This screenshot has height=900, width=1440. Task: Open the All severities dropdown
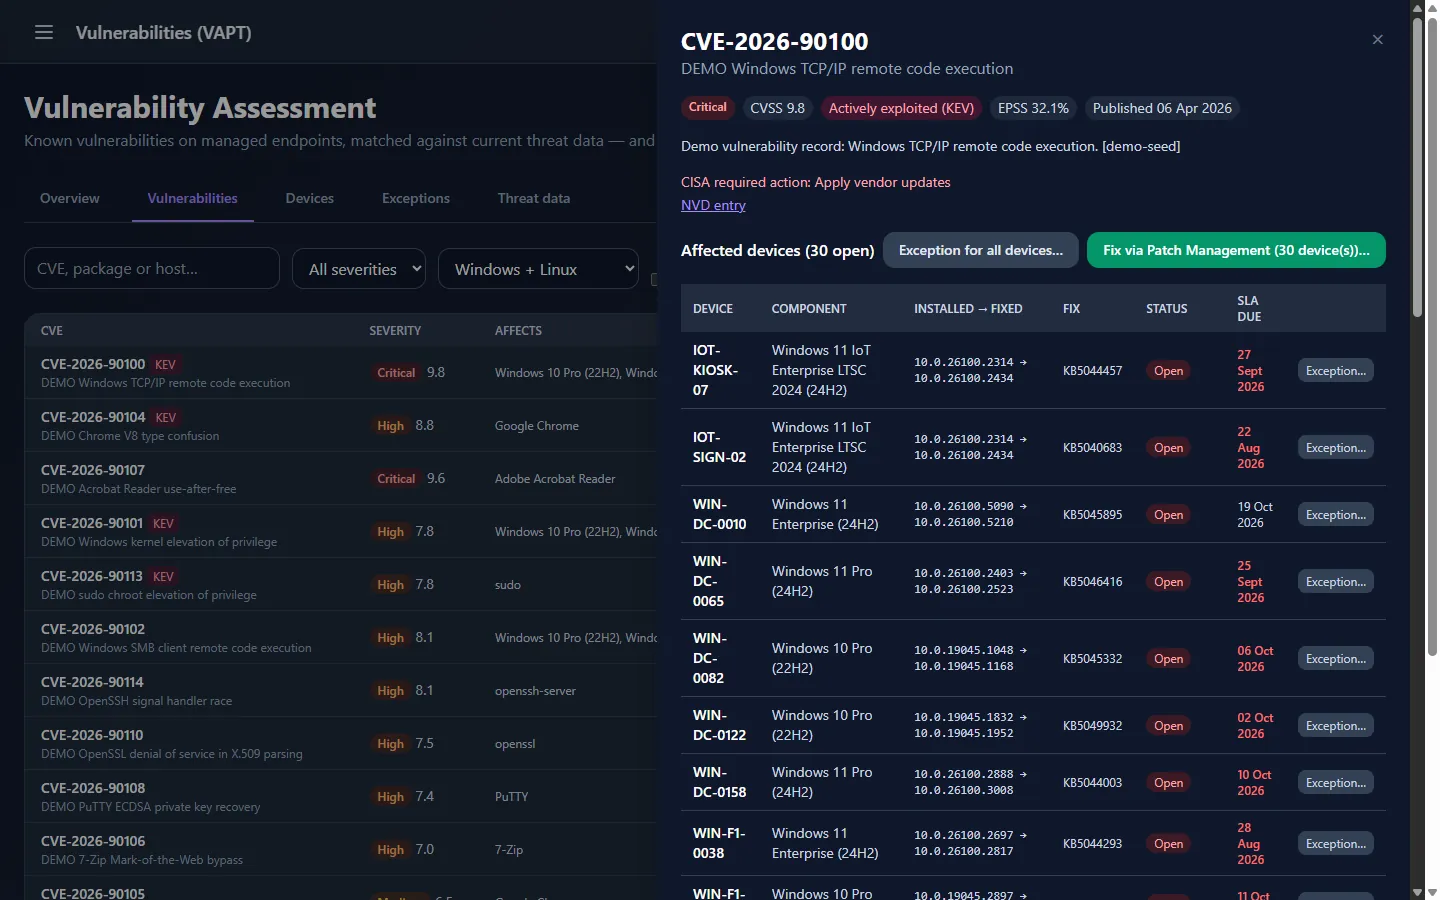point(359,269)
